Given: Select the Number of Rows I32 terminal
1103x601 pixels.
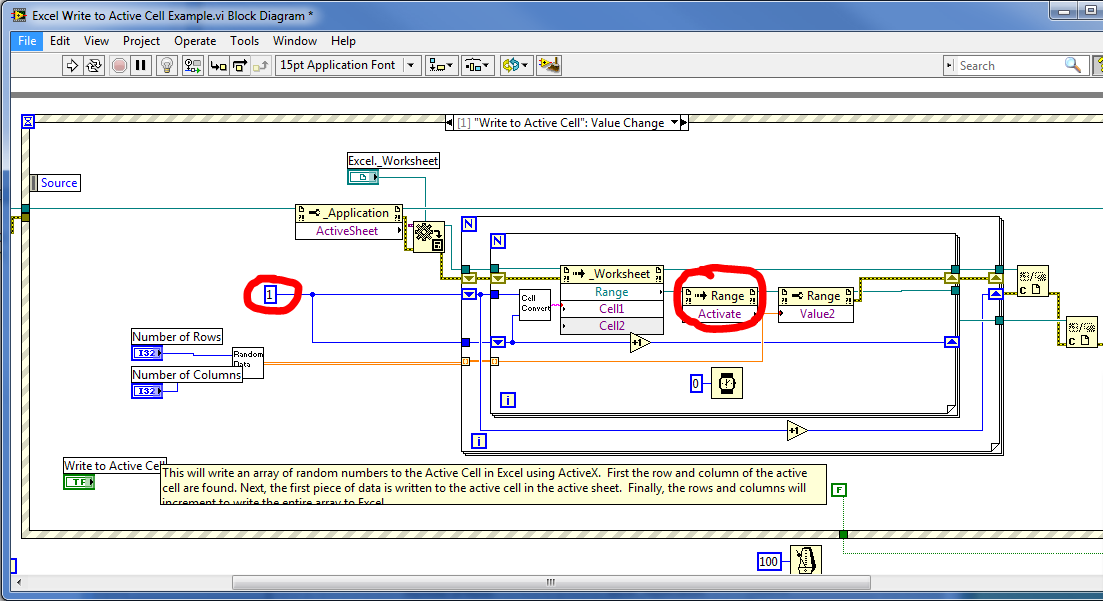Looking at the screenshot, I should tap(147, 353).
